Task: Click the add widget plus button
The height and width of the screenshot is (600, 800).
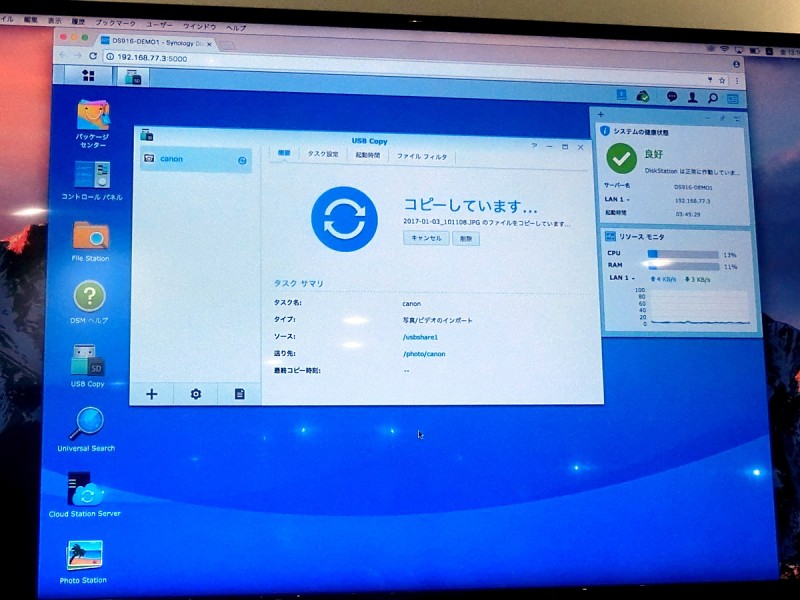Action: tap(601, 115)
